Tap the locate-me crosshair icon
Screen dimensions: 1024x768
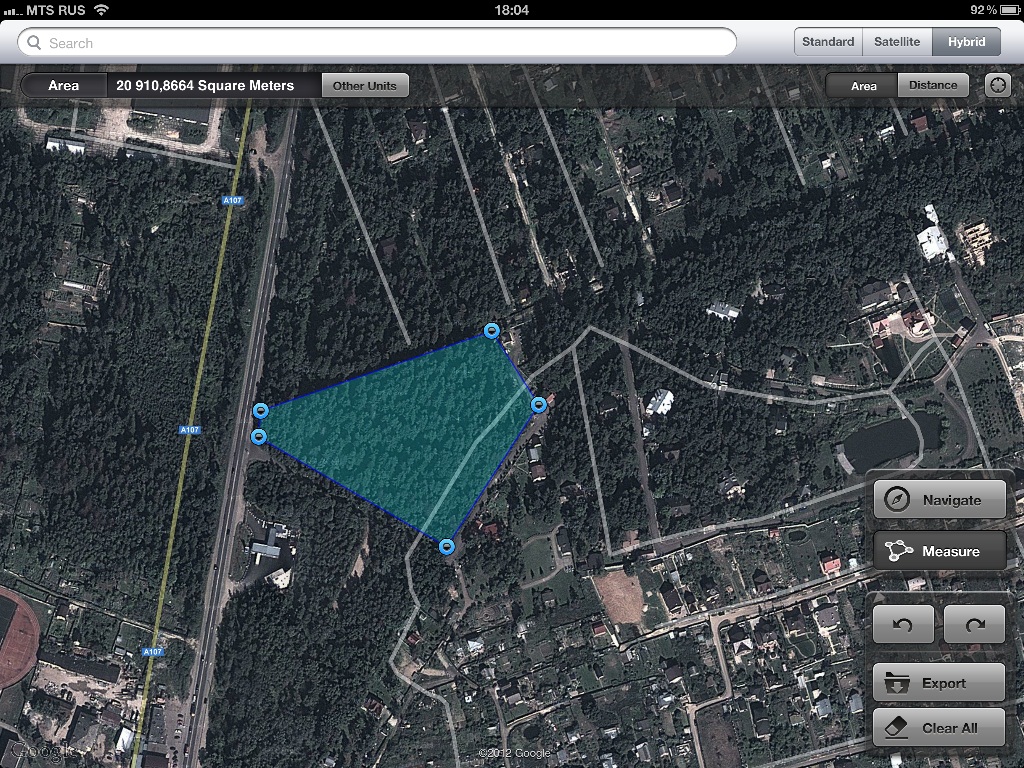[x=997, y=85]
